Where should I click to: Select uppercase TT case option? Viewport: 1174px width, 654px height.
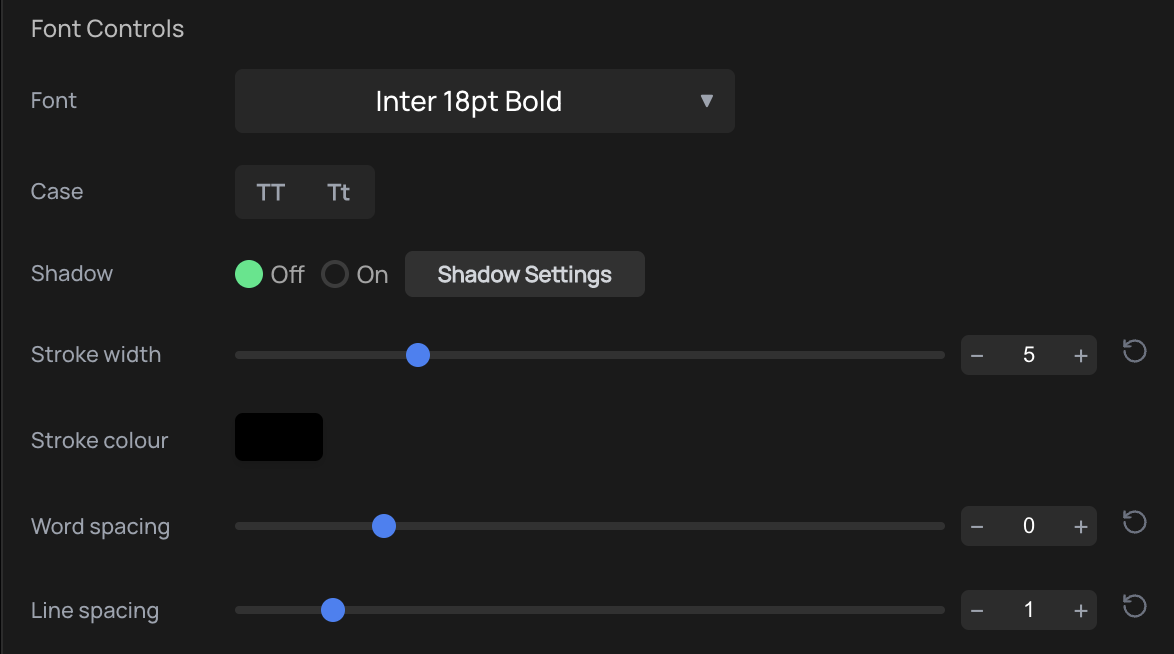pyautogui.click(x=270, y=192)
